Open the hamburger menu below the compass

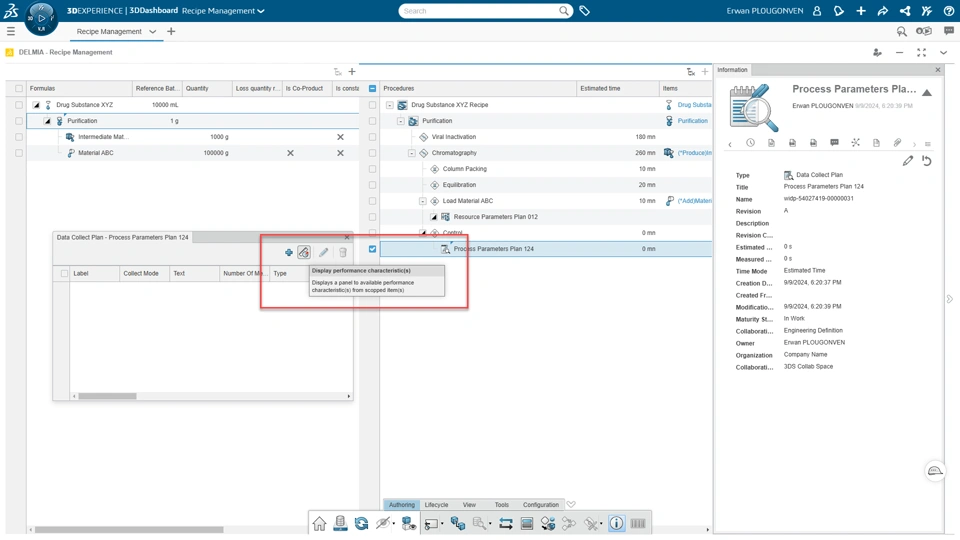click(10, 31)
